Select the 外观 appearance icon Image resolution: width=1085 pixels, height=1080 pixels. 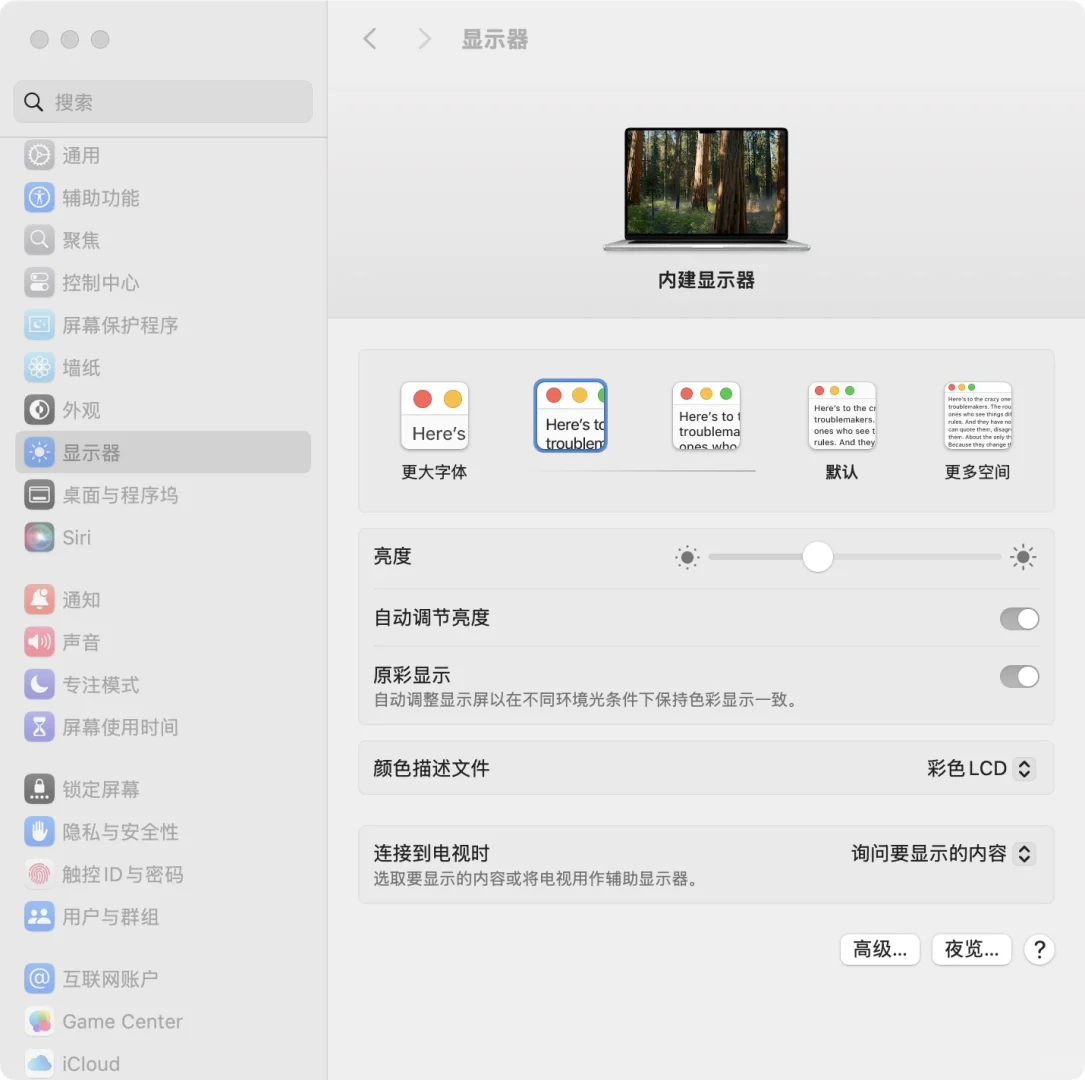[x=39, y=410]
